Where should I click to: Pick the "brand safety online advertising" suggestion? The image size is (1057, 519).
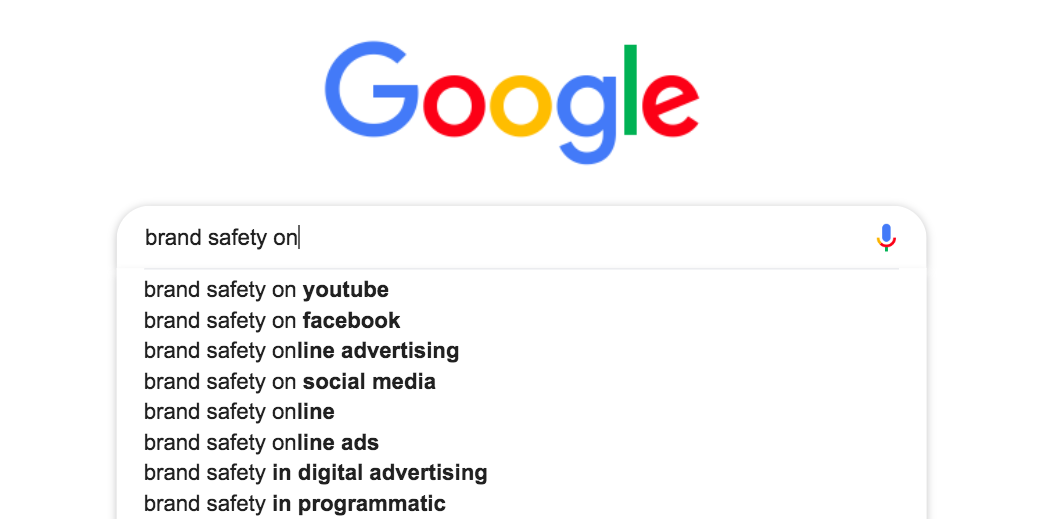click(301, 351)
